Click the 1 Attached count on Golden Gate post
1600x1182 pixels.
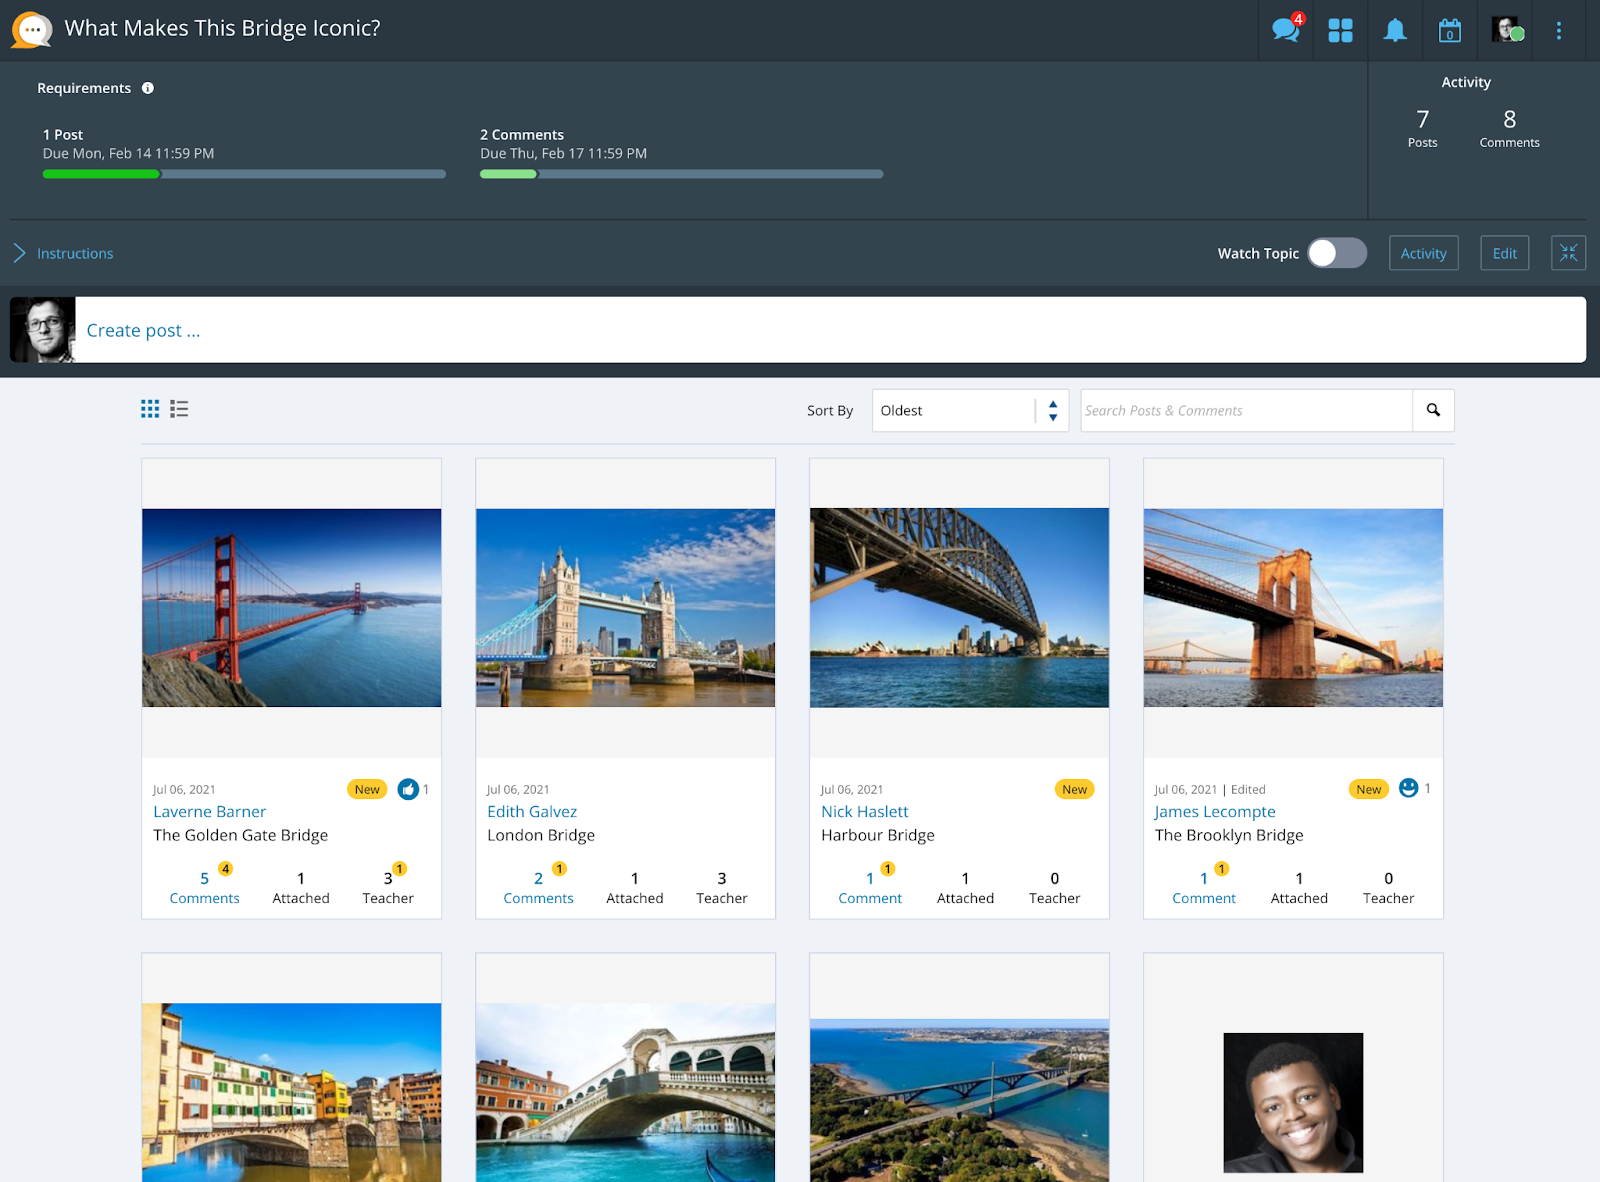pyautogui.click(x=300, y=887)
